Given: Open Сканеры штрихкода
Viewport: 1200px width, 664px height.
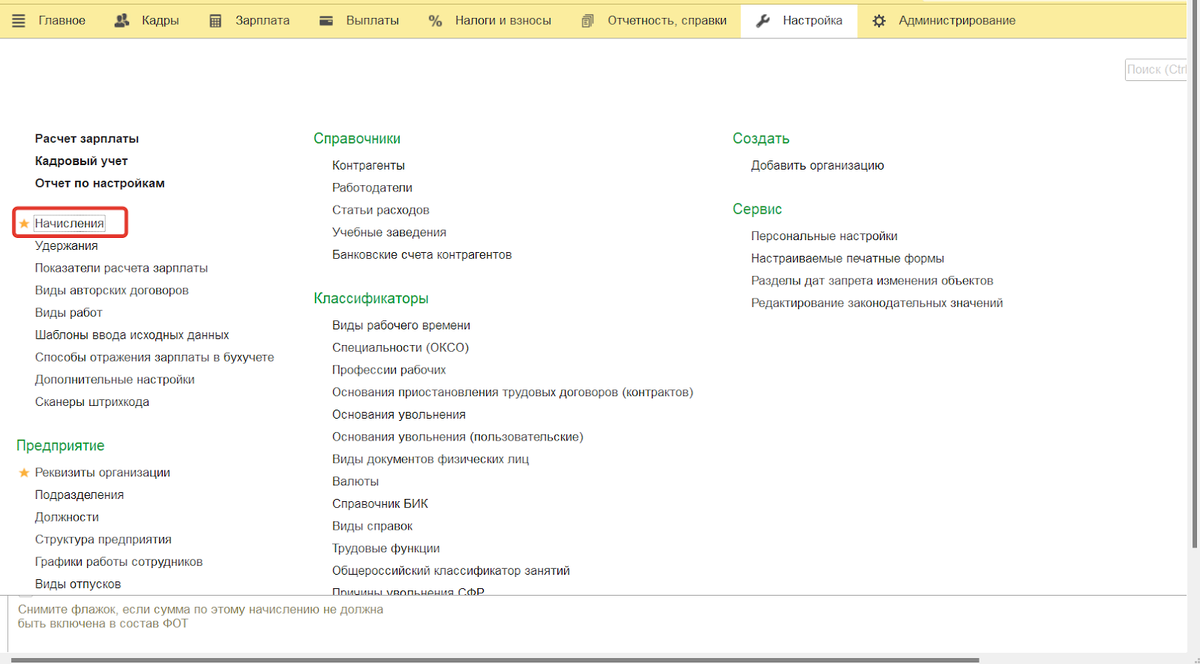Looking at the screenshot, I should (92, 402).
